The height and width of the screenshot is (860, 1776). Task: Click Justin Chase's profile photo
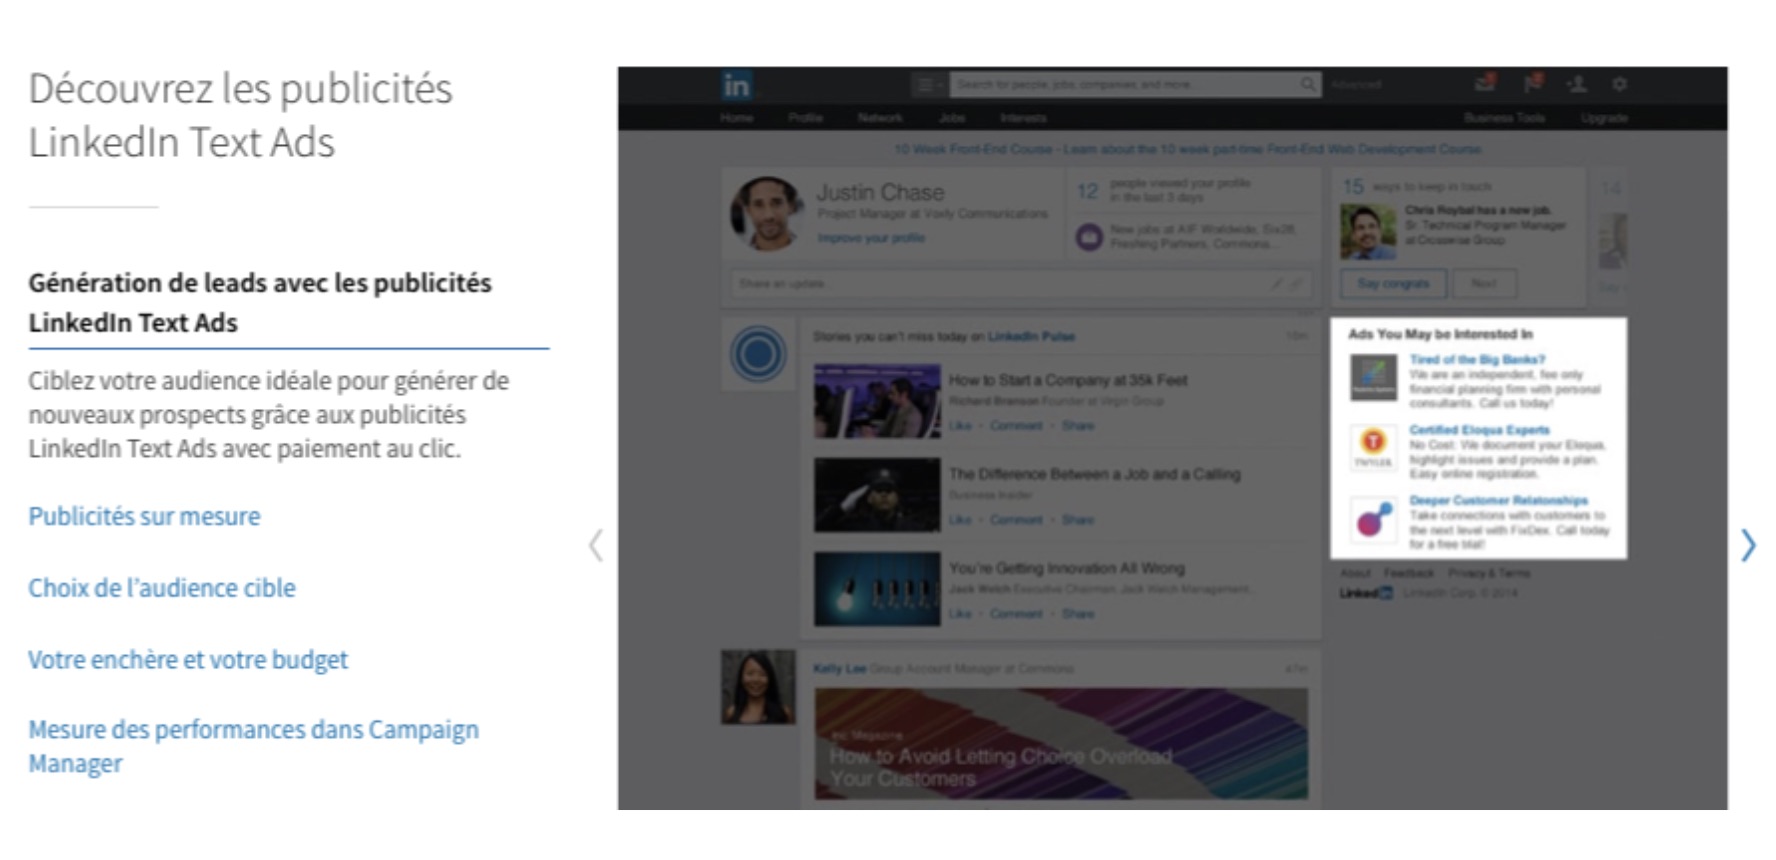coord(767,213)
